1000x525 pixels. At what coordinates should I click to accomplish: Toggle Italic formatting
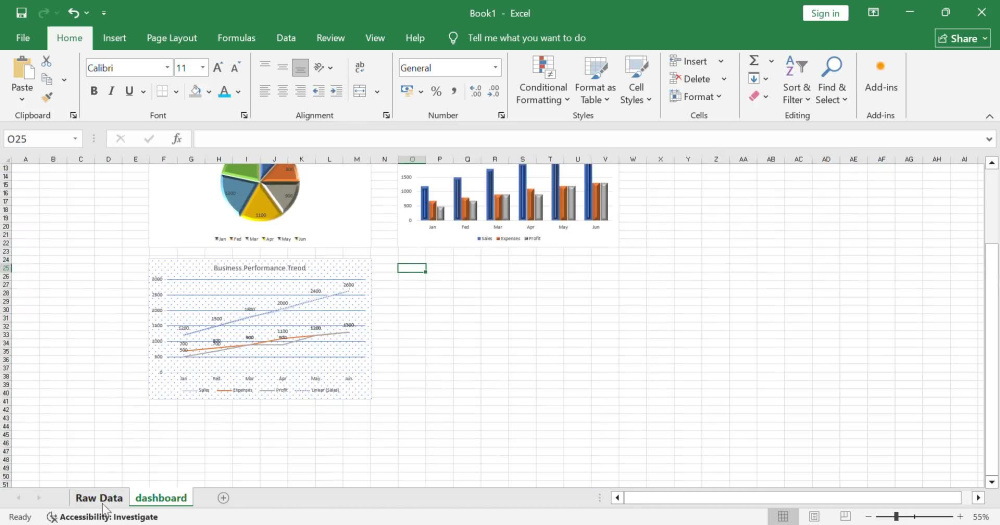click(x=111, y=91)
